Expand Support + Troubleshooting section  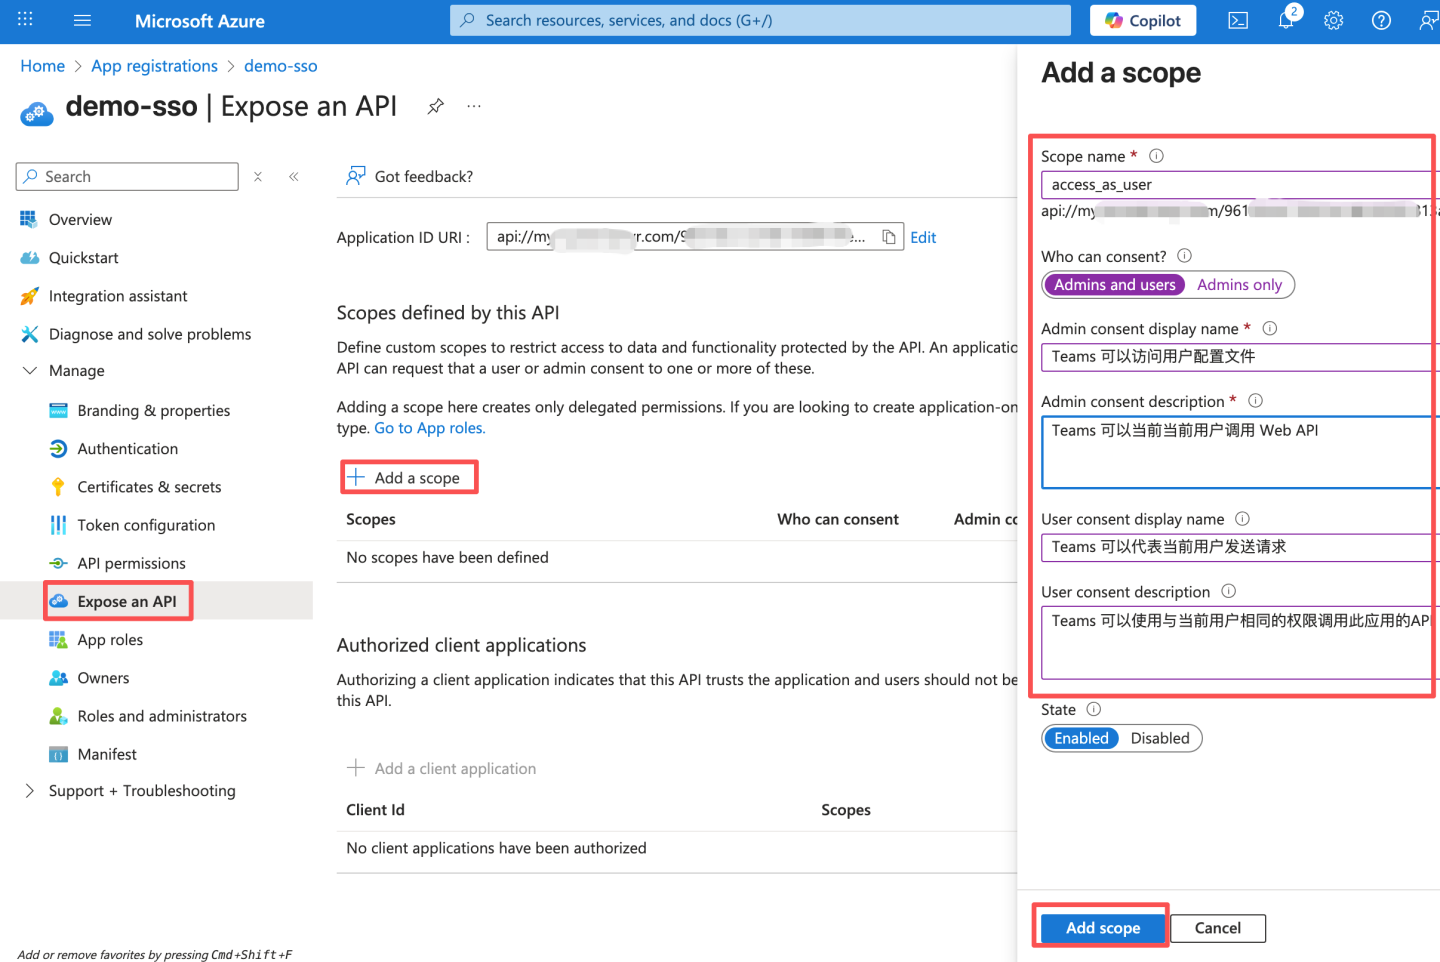30,791
